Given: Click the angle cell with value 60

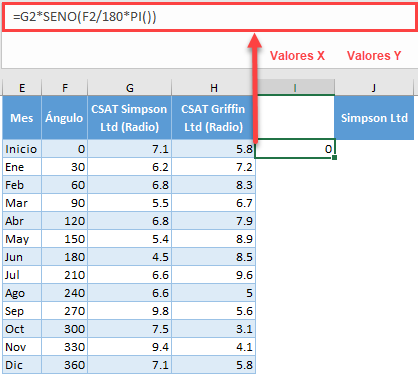Looking at the screenshot, I should tap(64, 185).
